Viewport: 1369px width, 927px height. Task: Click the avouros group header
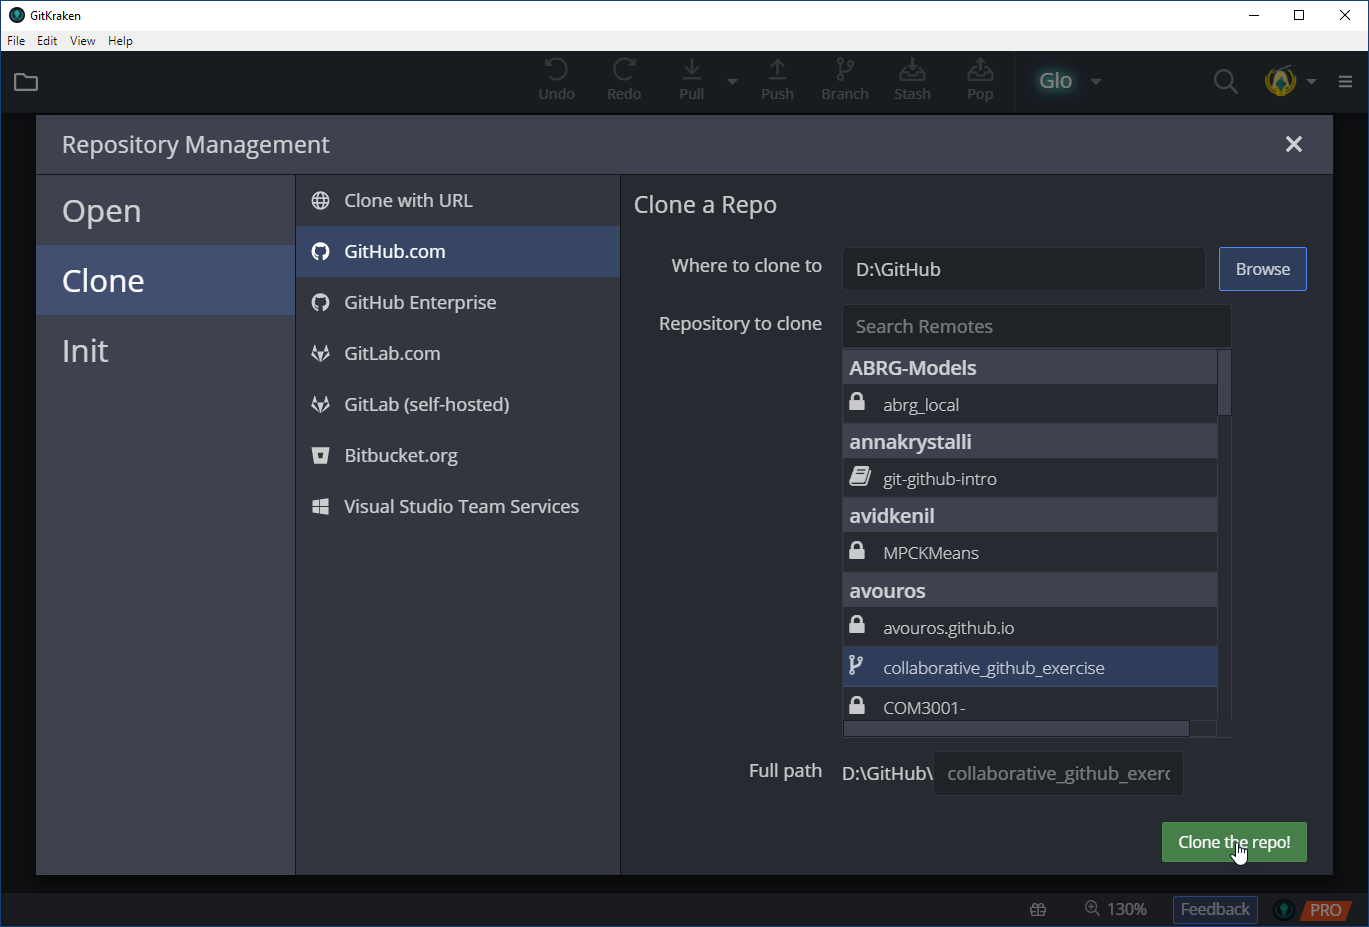1030,590
